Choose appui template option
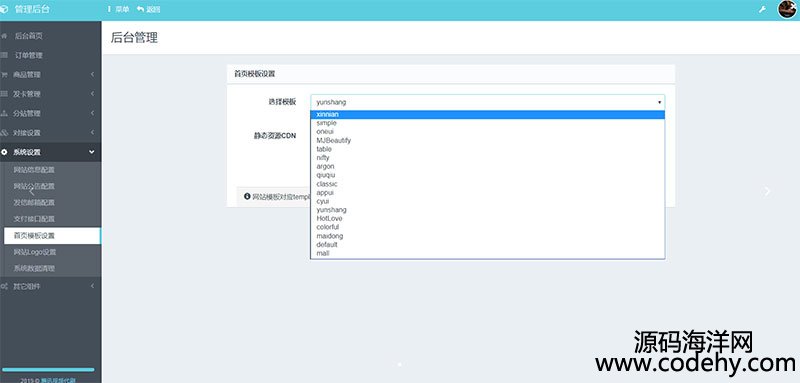The height and width of the screenshot is (383, 800). point(487,192)
